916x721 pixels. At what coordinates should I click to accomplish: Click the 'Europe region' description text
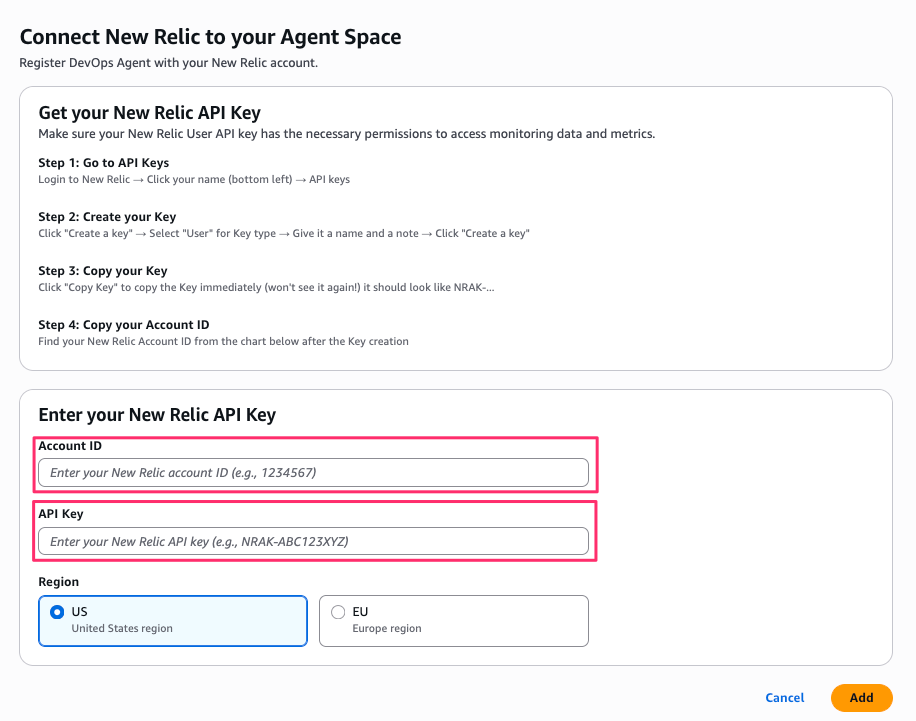386,629
